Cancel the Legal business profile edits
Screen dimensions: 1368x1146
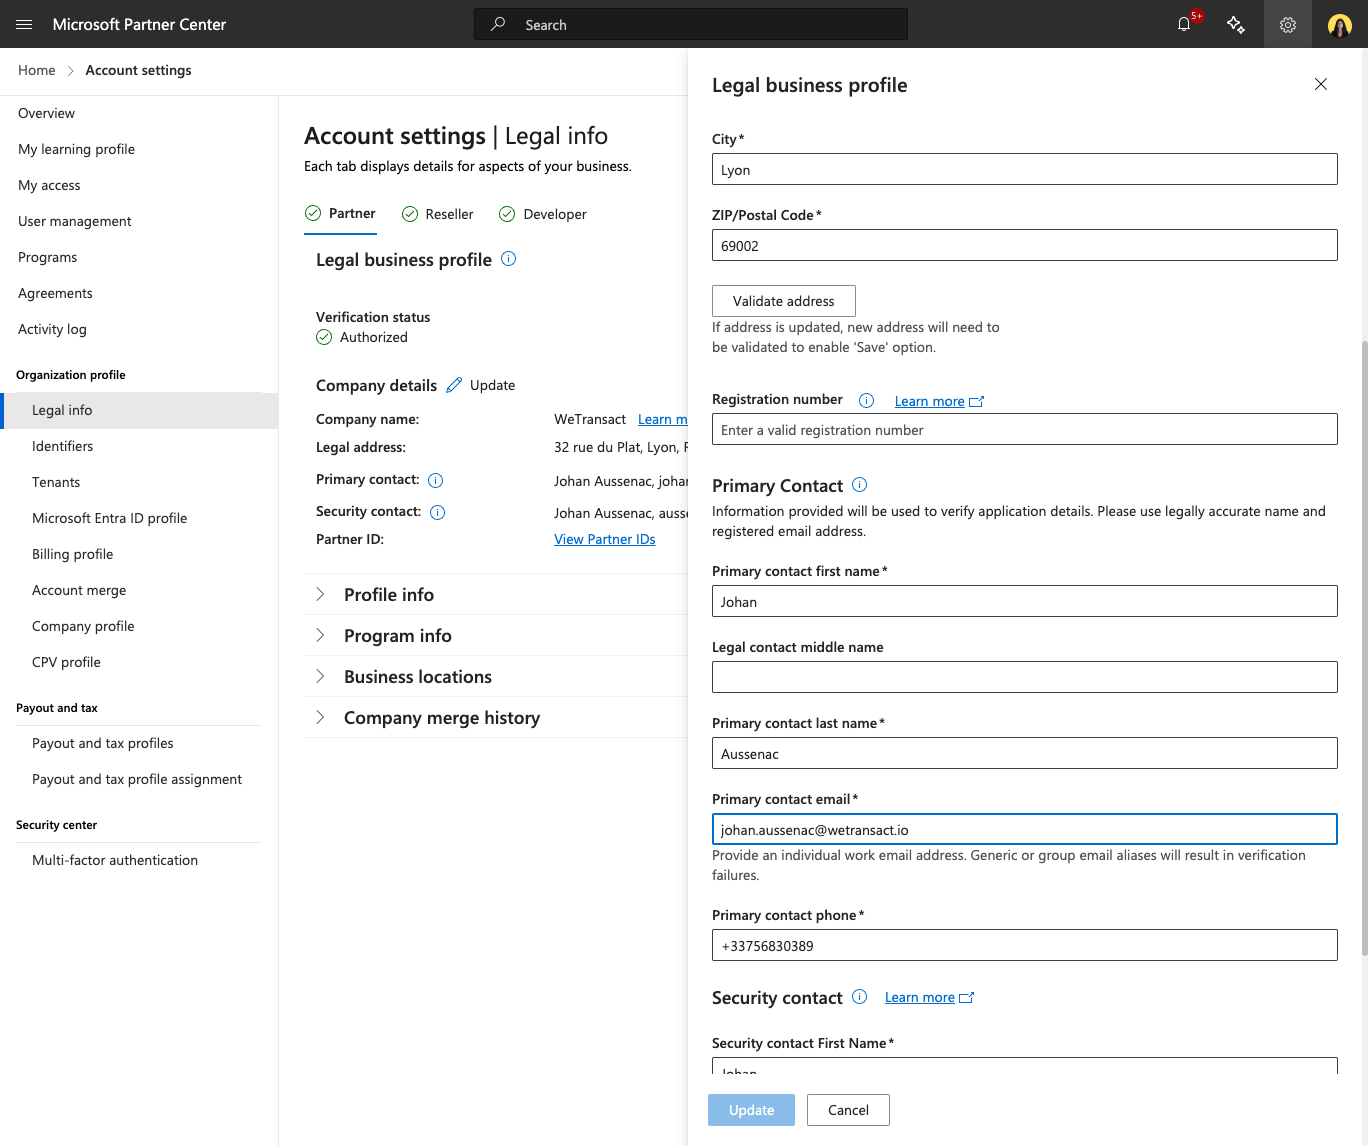click(x=848, y=1110)
